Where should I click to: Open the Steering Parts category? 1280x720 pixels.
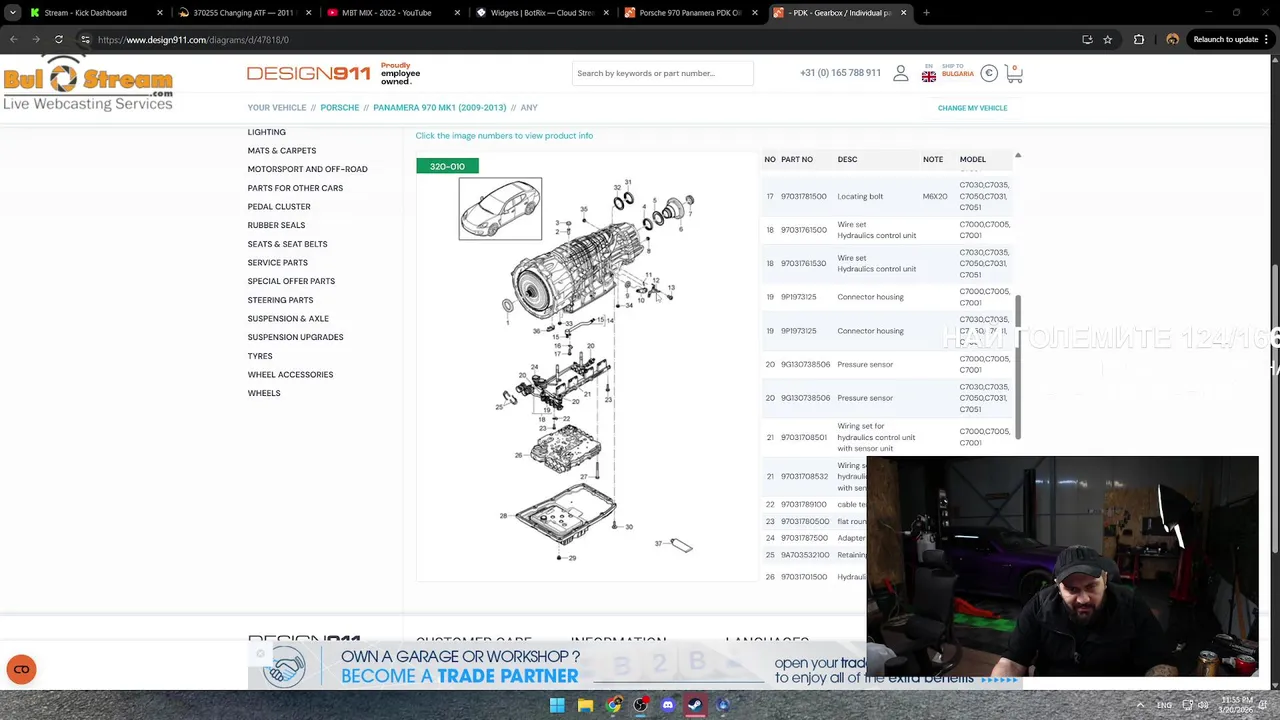(280, 300)
